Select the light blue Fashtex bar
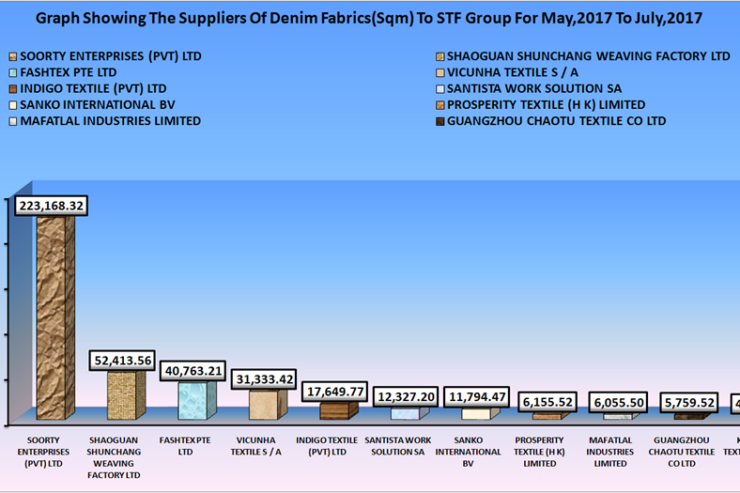740x493 pixels. click(x=197, y=401)
